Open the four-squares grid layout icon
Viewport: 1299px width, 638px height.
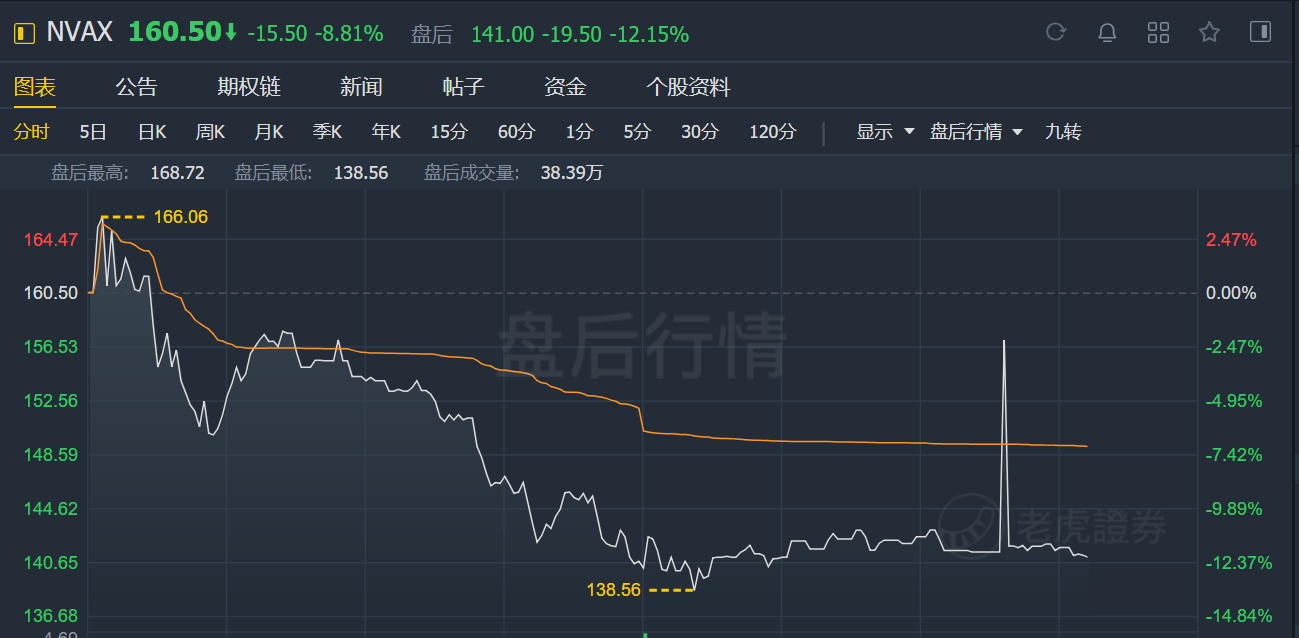pos(1158,32)
